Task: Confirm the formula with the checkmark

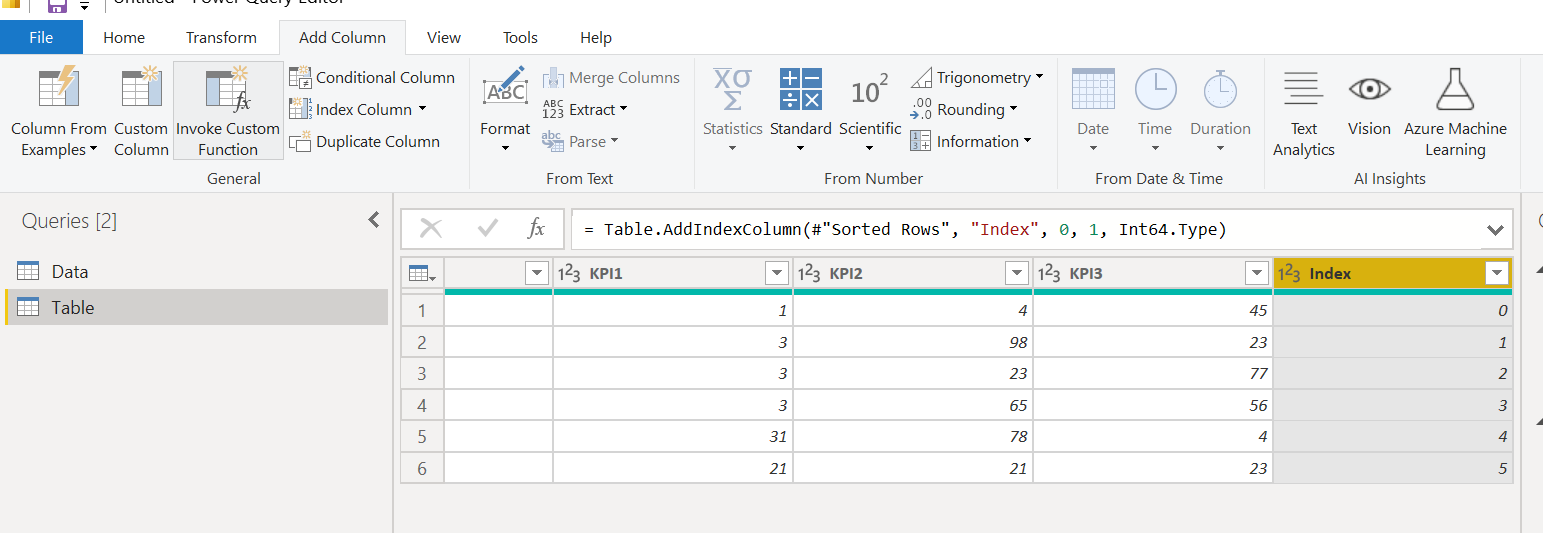Action: (488, 229)
